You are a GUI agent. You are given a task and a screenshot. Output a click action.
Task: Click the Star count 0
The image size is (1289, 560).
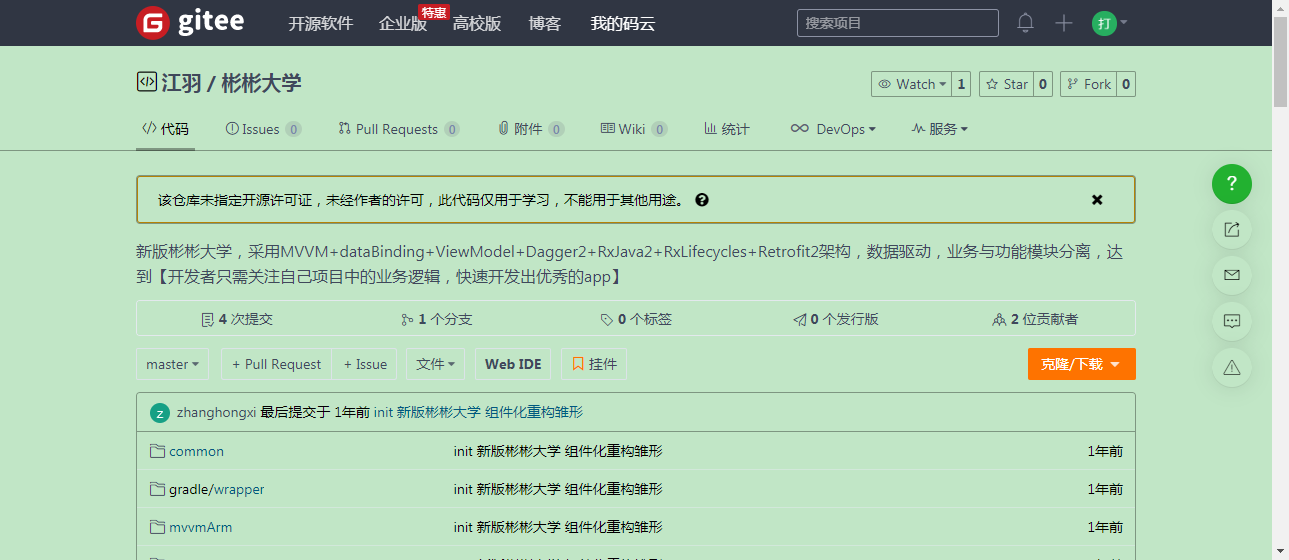tap(1043, 84)
